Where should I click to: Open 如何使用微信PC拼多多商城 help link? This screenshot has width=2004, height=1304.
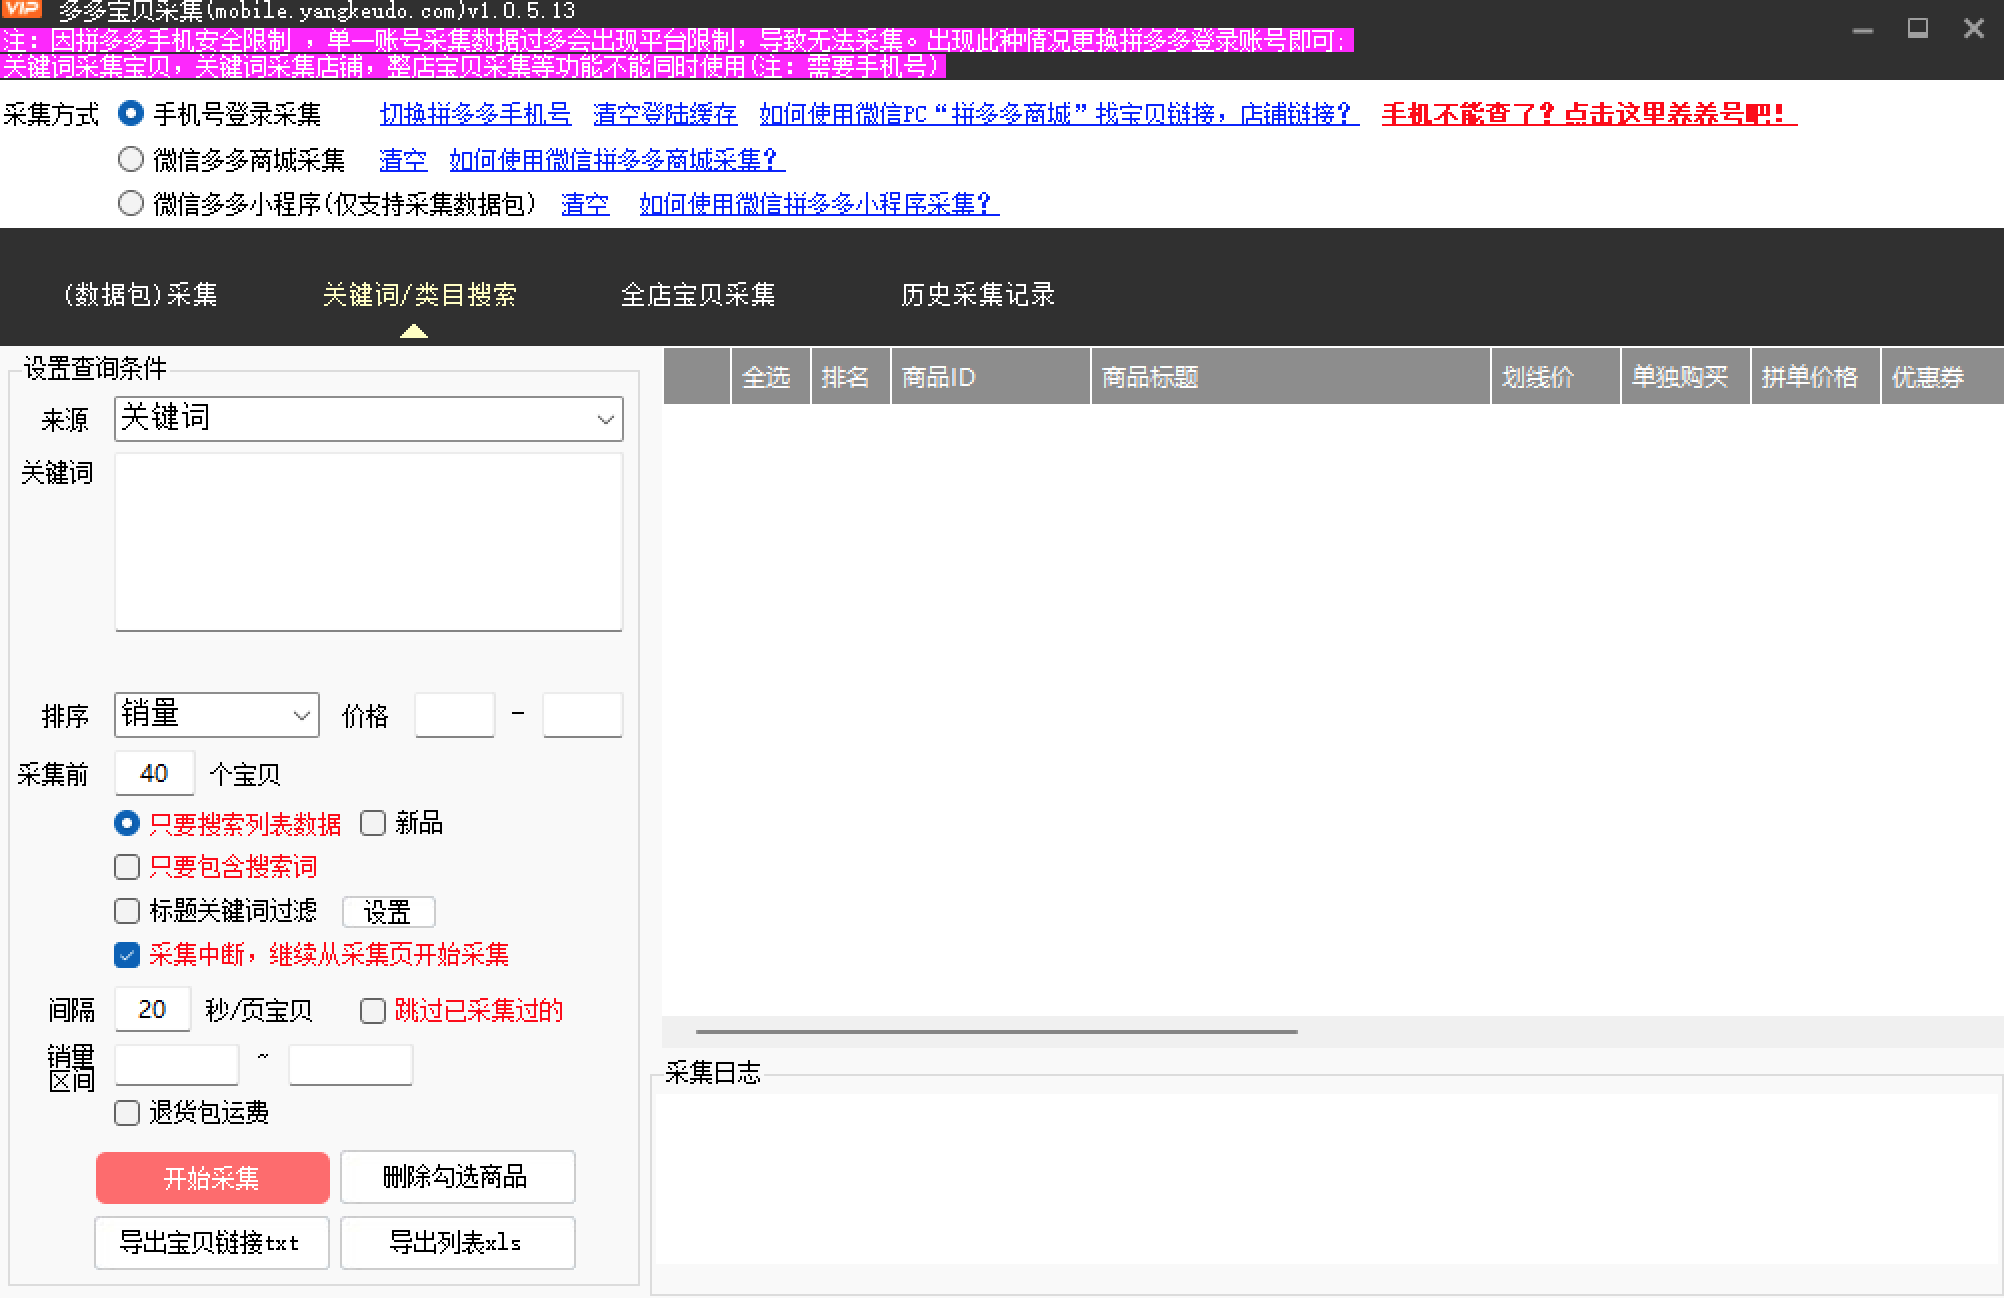tap(1059, 115)
